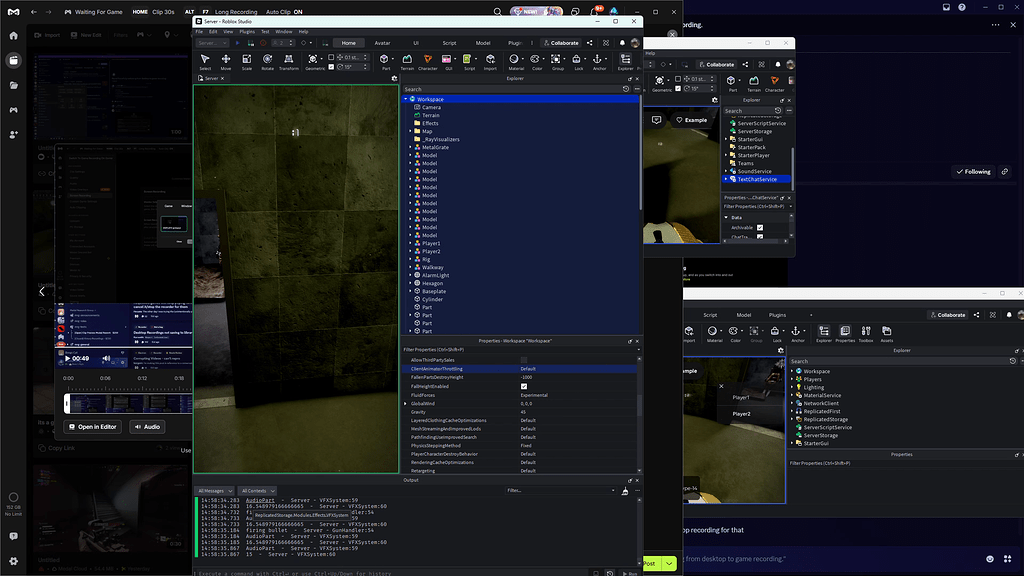Viewport: 1024px width, 576px height.
Task: Expand GlobalWind in the Properties panel
Action: (x=404, y=404)
